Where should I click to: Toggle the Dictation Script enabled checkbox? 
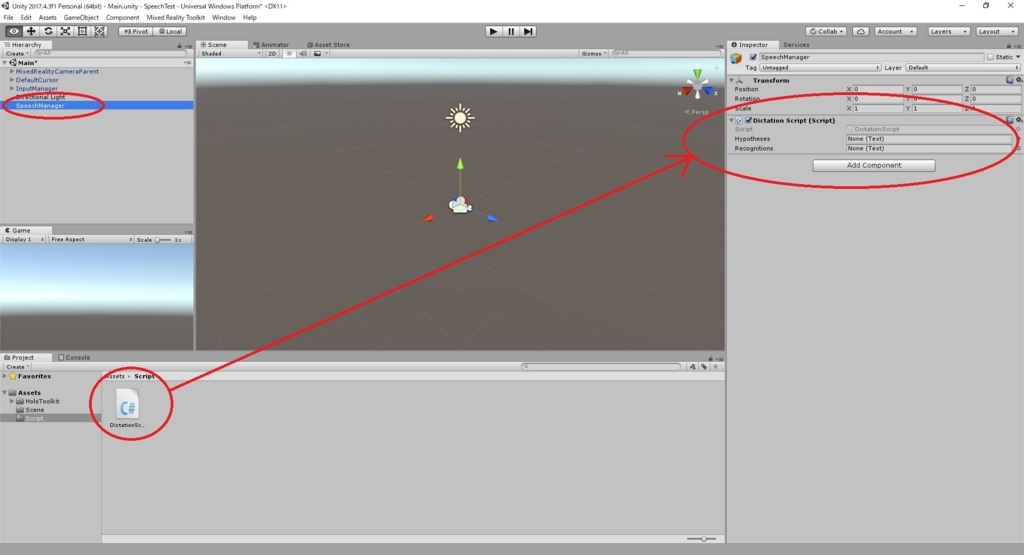(748, 120)
